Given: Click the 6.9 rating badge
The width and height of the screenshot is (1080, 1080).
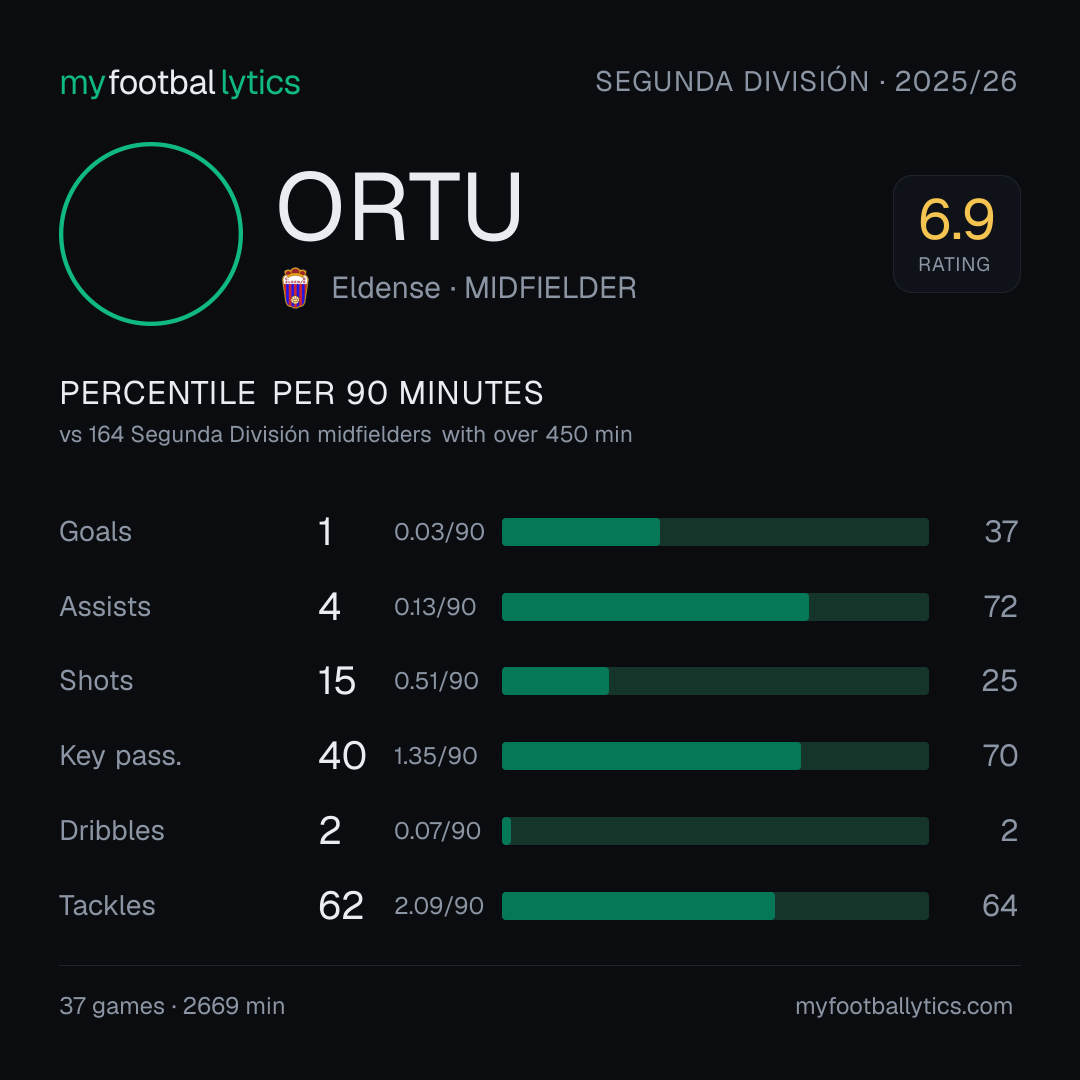Looking at the screenshot, I should pos(957,234).
